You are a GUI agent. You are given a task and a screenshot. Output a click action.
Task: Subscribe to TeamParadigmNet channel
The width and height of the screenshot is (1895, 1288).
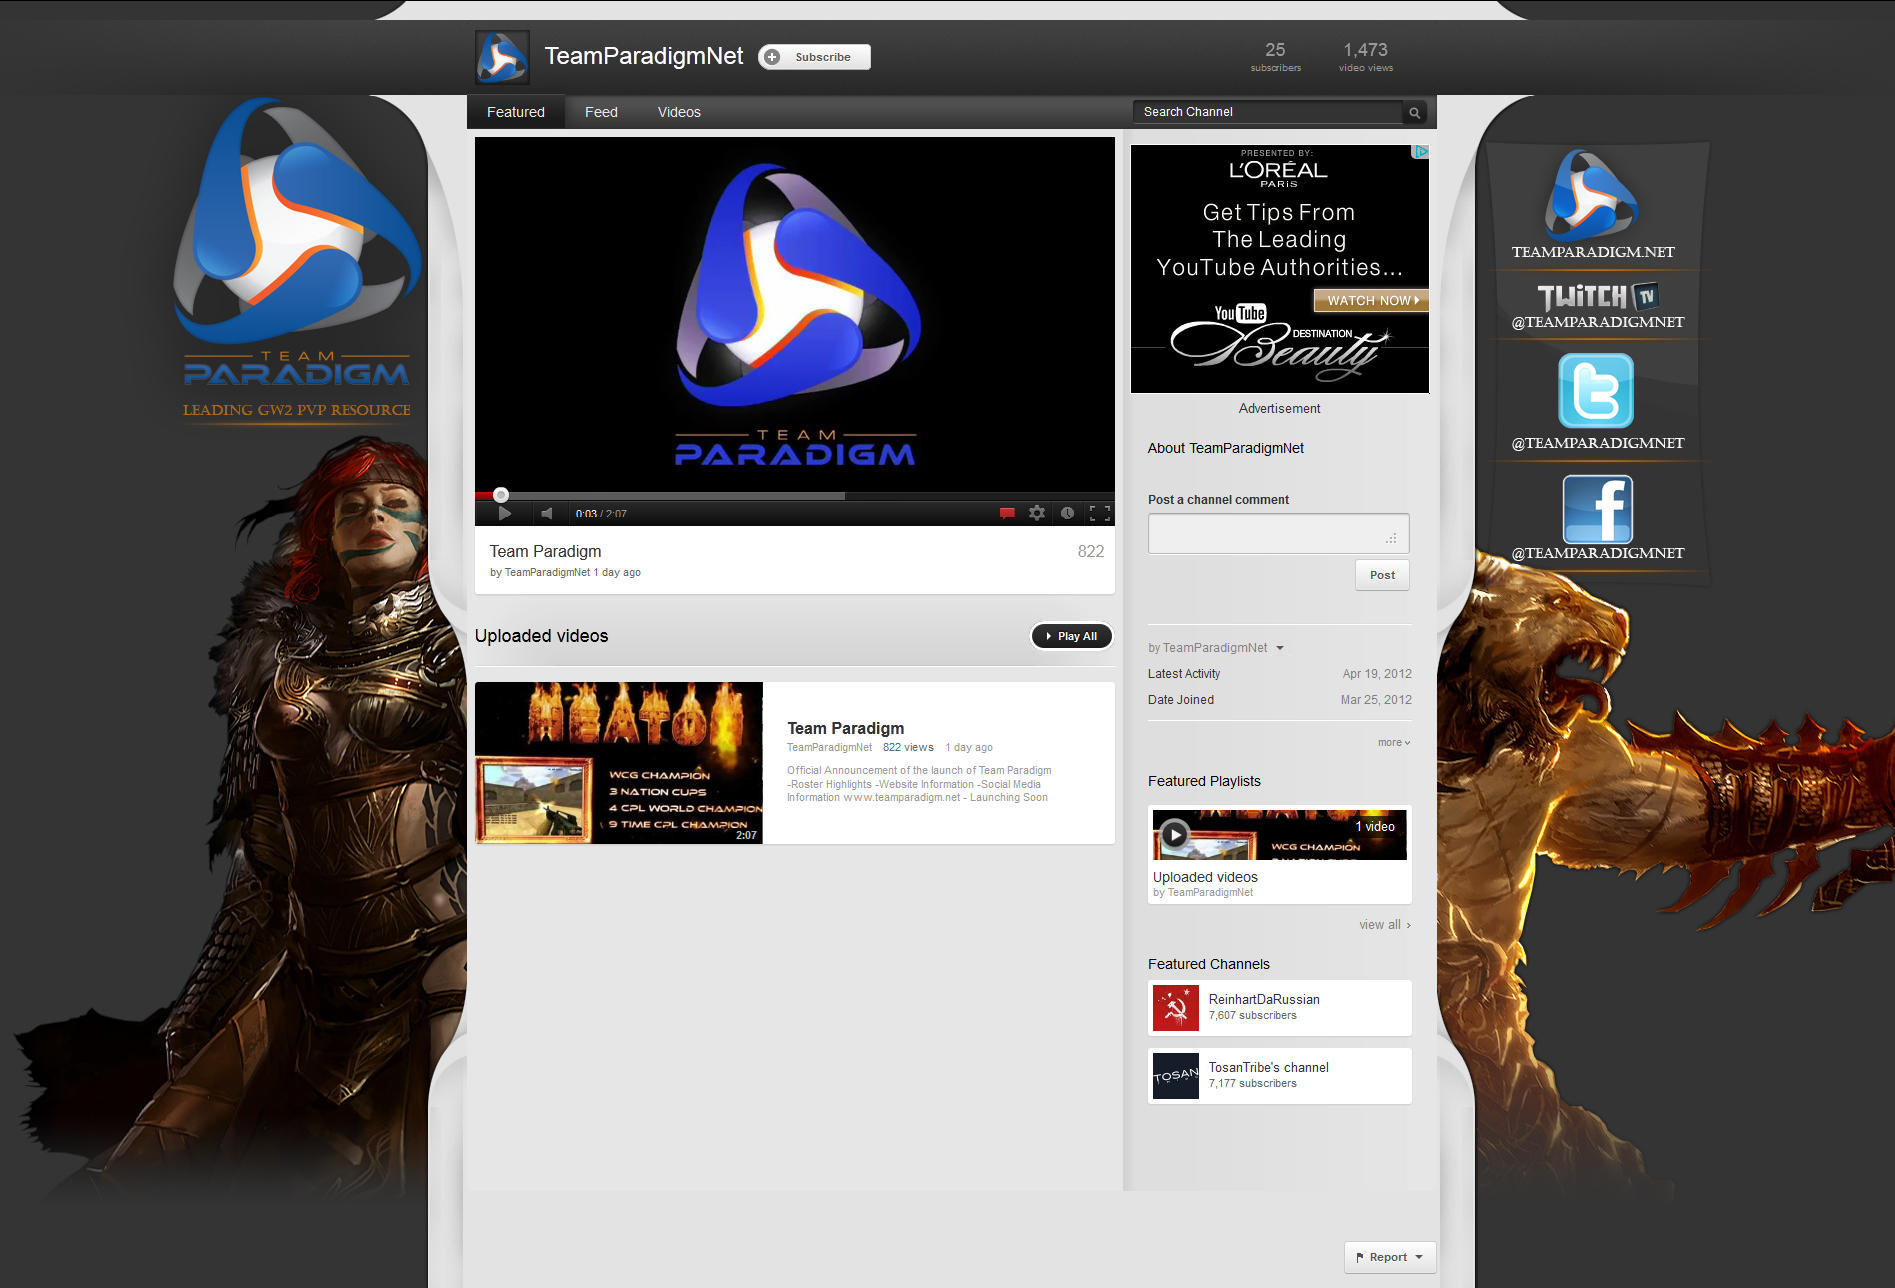click(x=814, y=57)
